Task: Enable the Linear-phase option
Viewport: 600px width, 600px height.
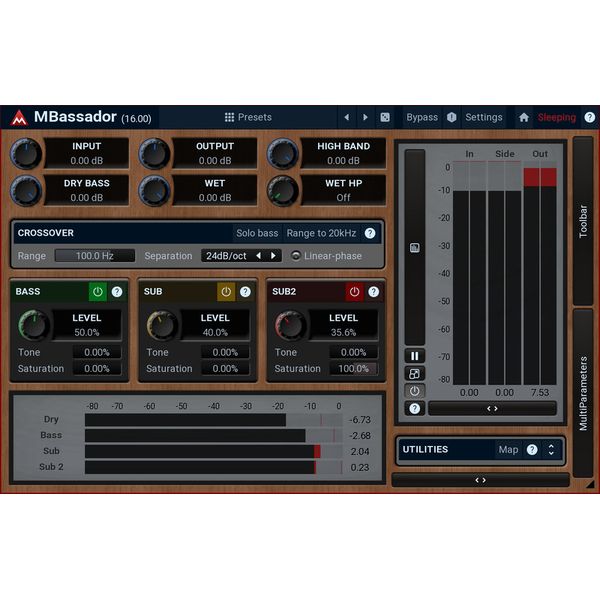Action: (x=327, y=256)
